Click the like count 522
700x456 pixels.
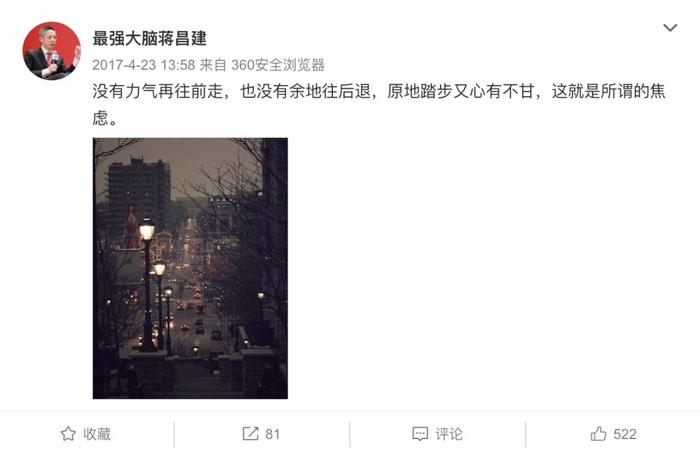point(625,434)
